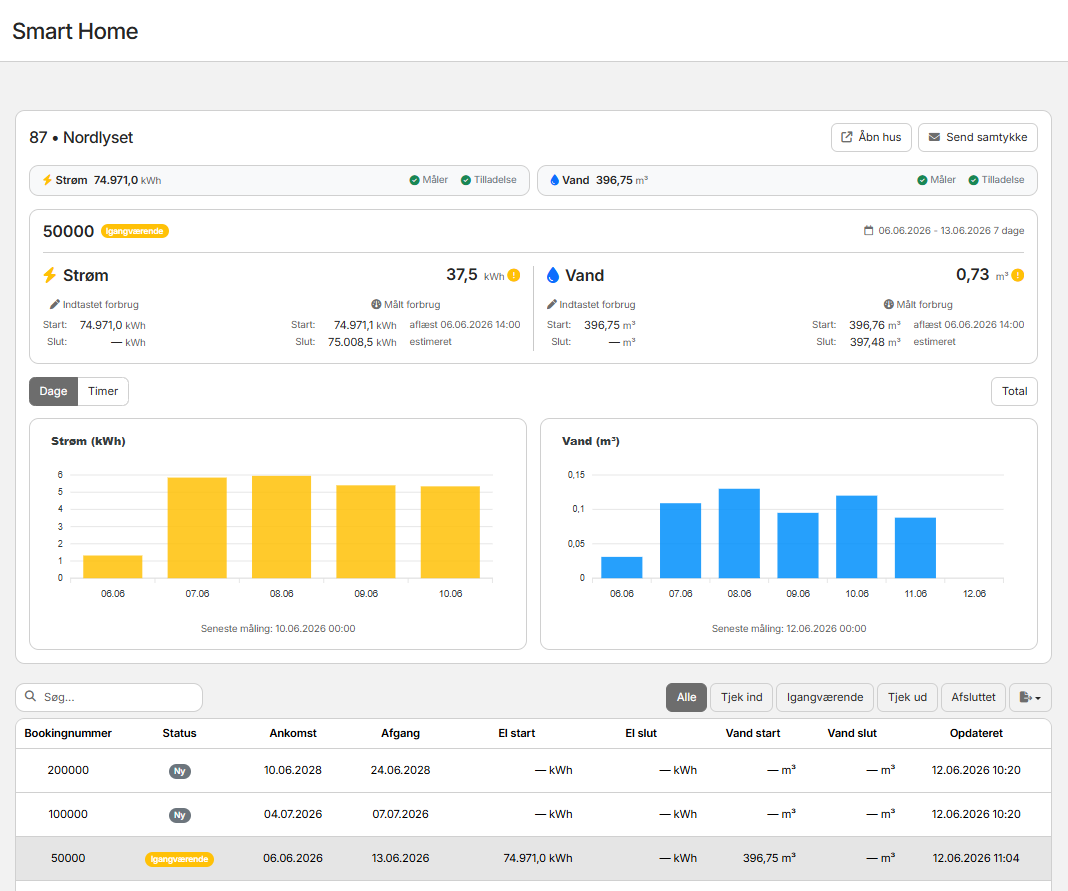
Task: Click Send samtykke button
Action: tap(977, 137)
